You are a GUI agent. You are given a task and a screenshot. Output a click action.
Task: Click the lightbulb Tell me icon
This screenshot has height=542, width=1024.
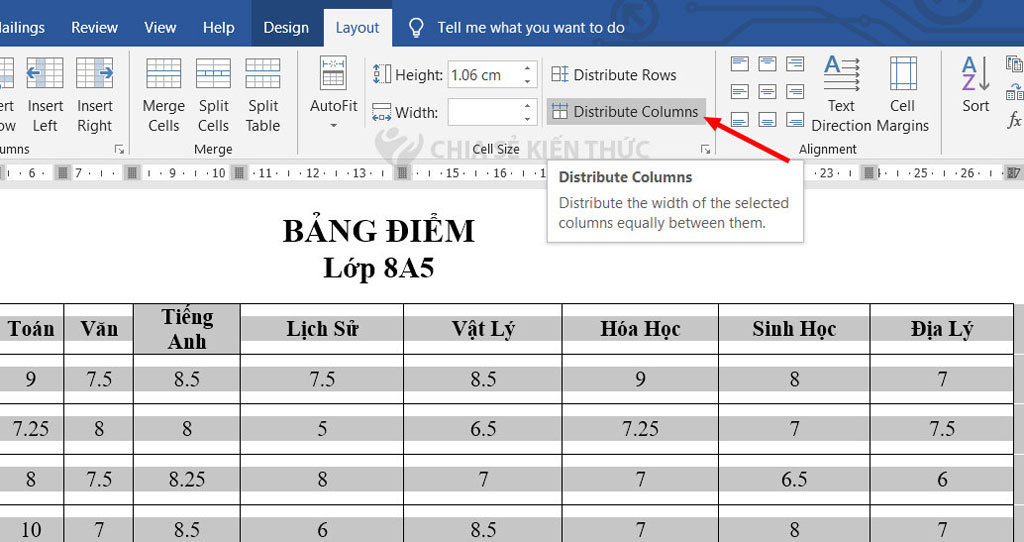point(416,27)
